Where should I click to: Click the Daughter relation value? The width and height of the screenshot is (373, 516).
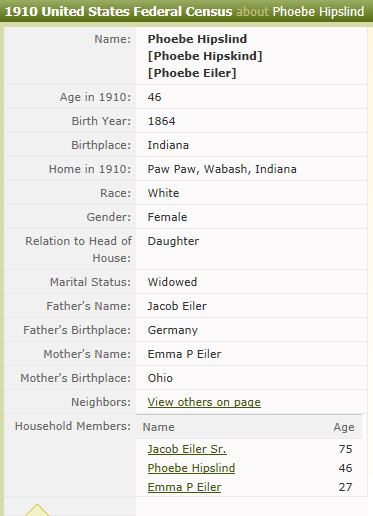pos(173,241)
